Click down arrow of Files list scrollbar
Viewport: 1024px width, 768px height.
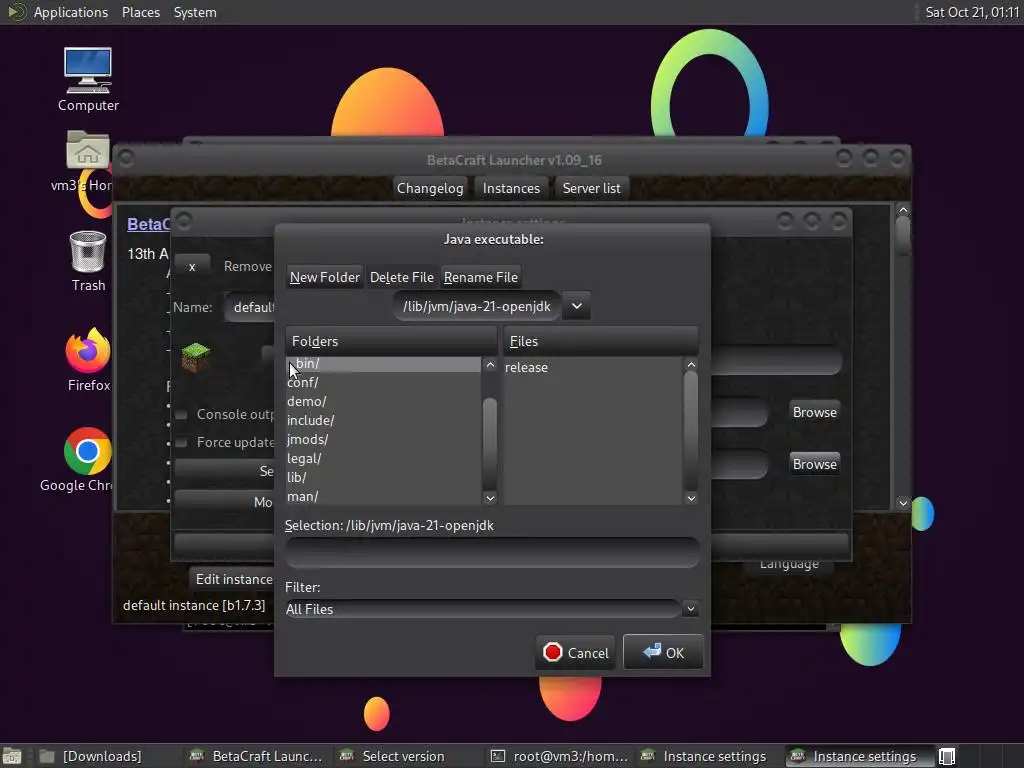(691, 498)
